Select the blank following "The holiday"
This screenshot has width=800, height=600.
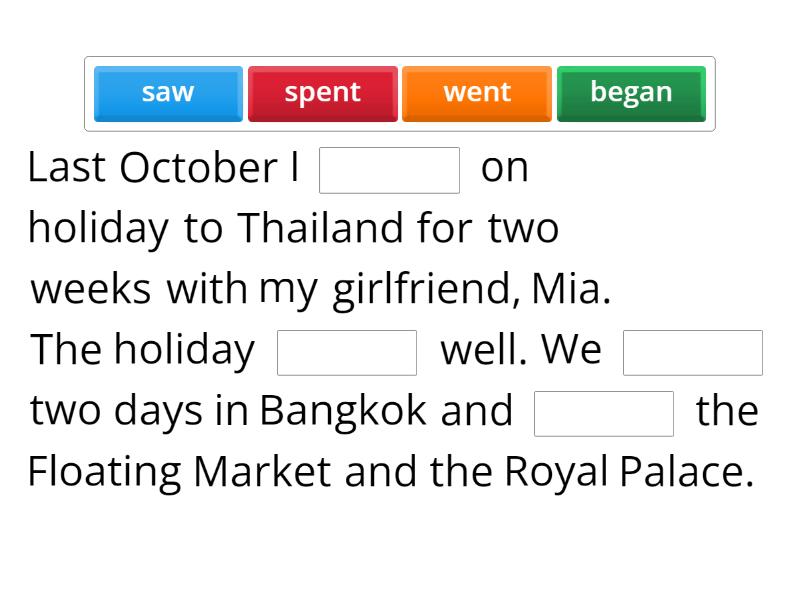point(347,352)
